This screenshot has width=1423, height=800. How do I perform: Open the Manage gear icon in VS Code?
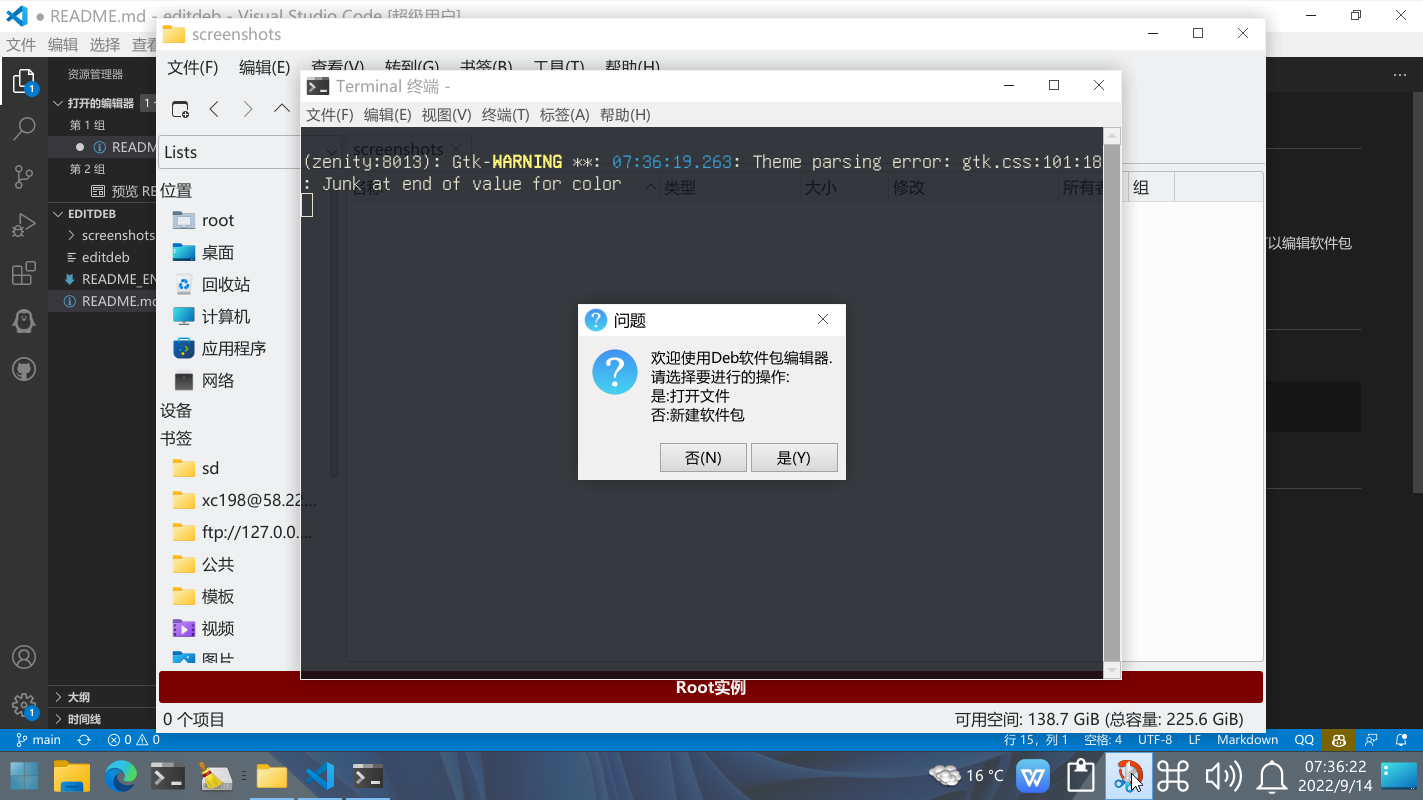[24, 705]
